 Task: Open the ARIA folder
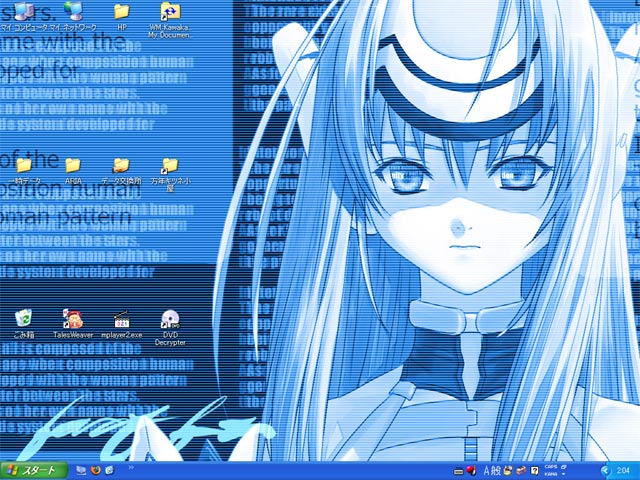73,171
